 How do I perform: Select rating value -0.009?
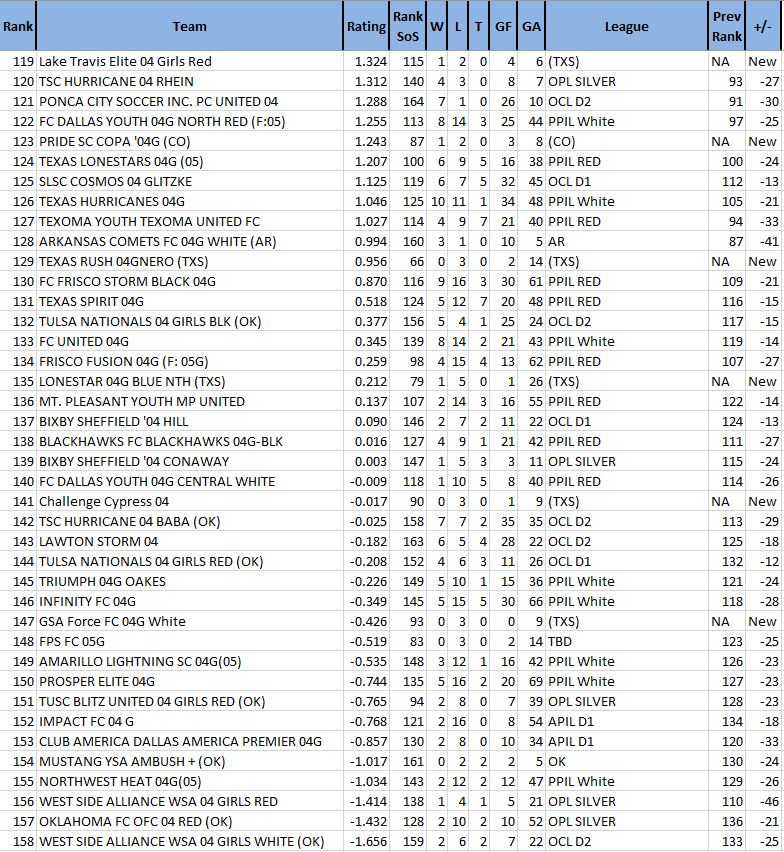pyautogui.click(x=369, y=481)
